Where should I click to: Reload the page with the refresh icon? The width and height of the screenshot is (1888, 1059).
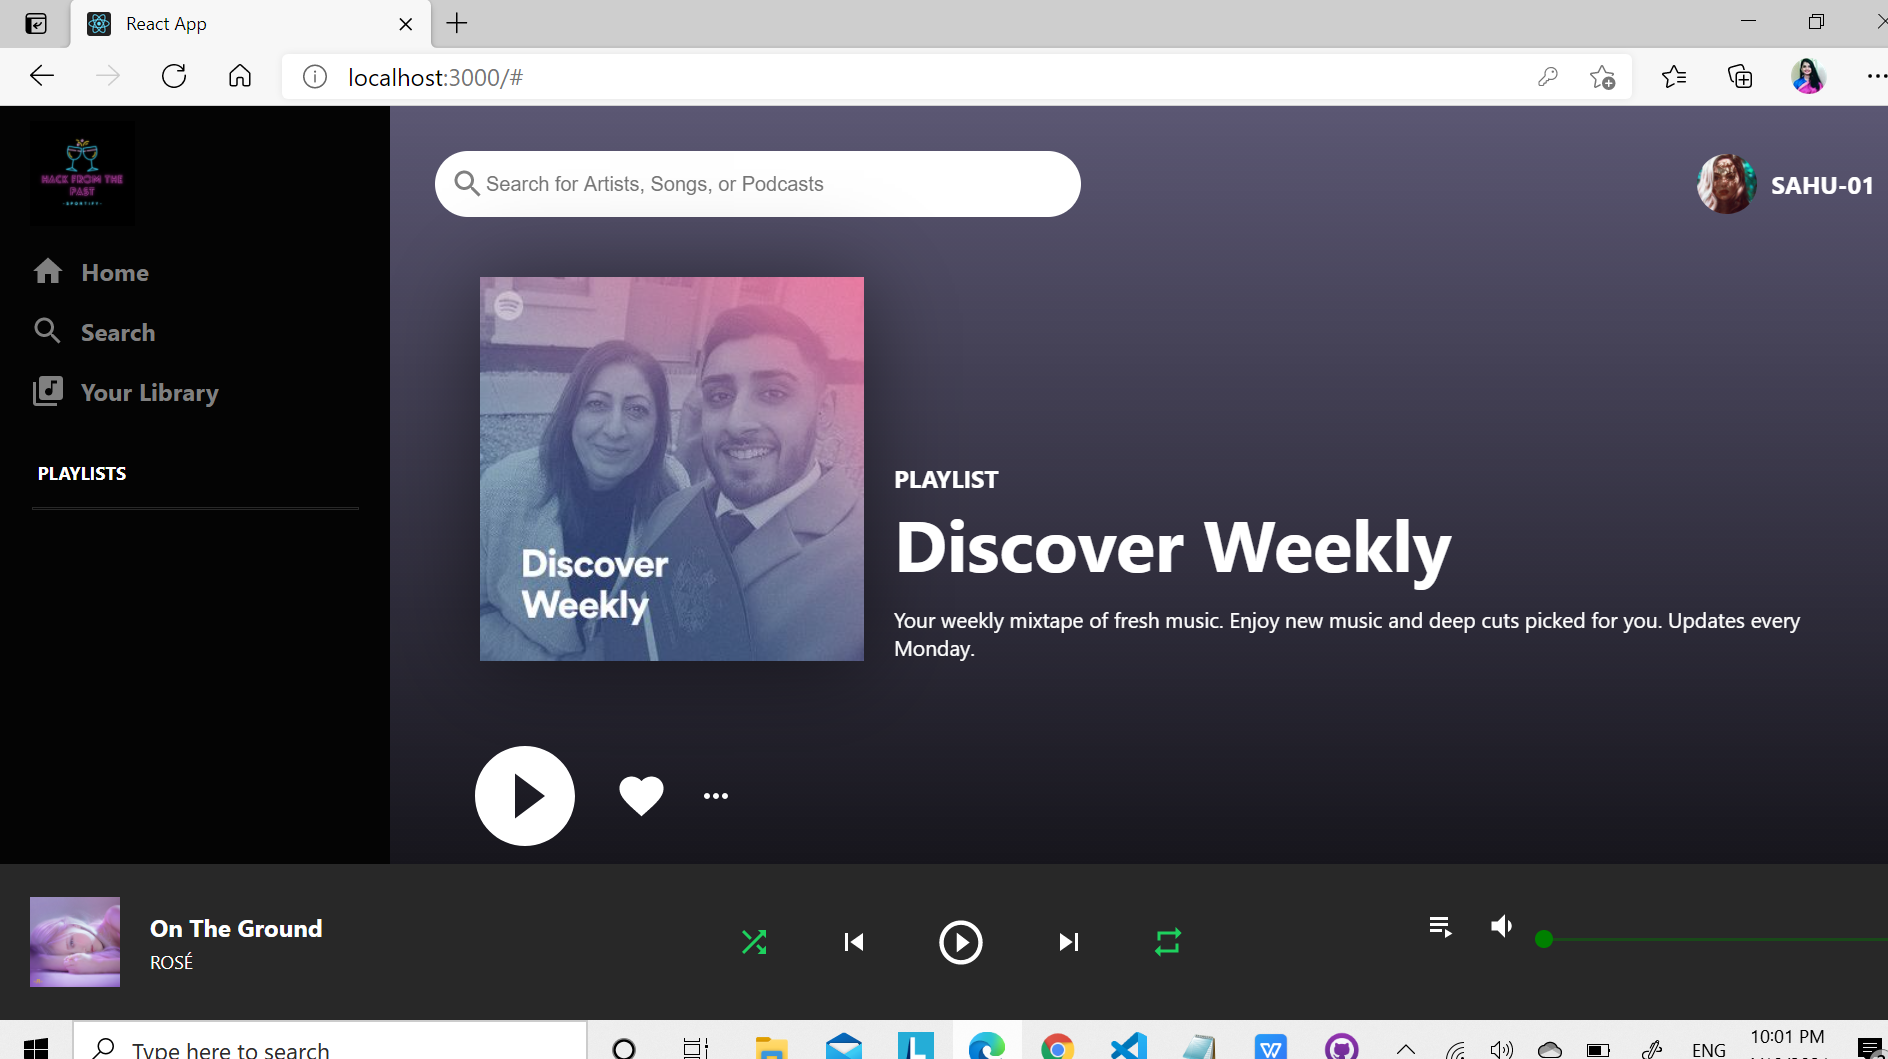[174, 76]
